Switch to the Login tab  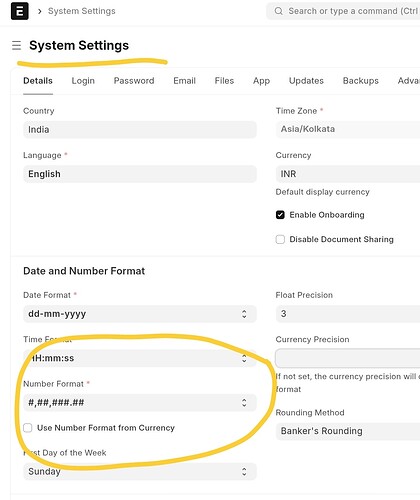click(83, 81)
